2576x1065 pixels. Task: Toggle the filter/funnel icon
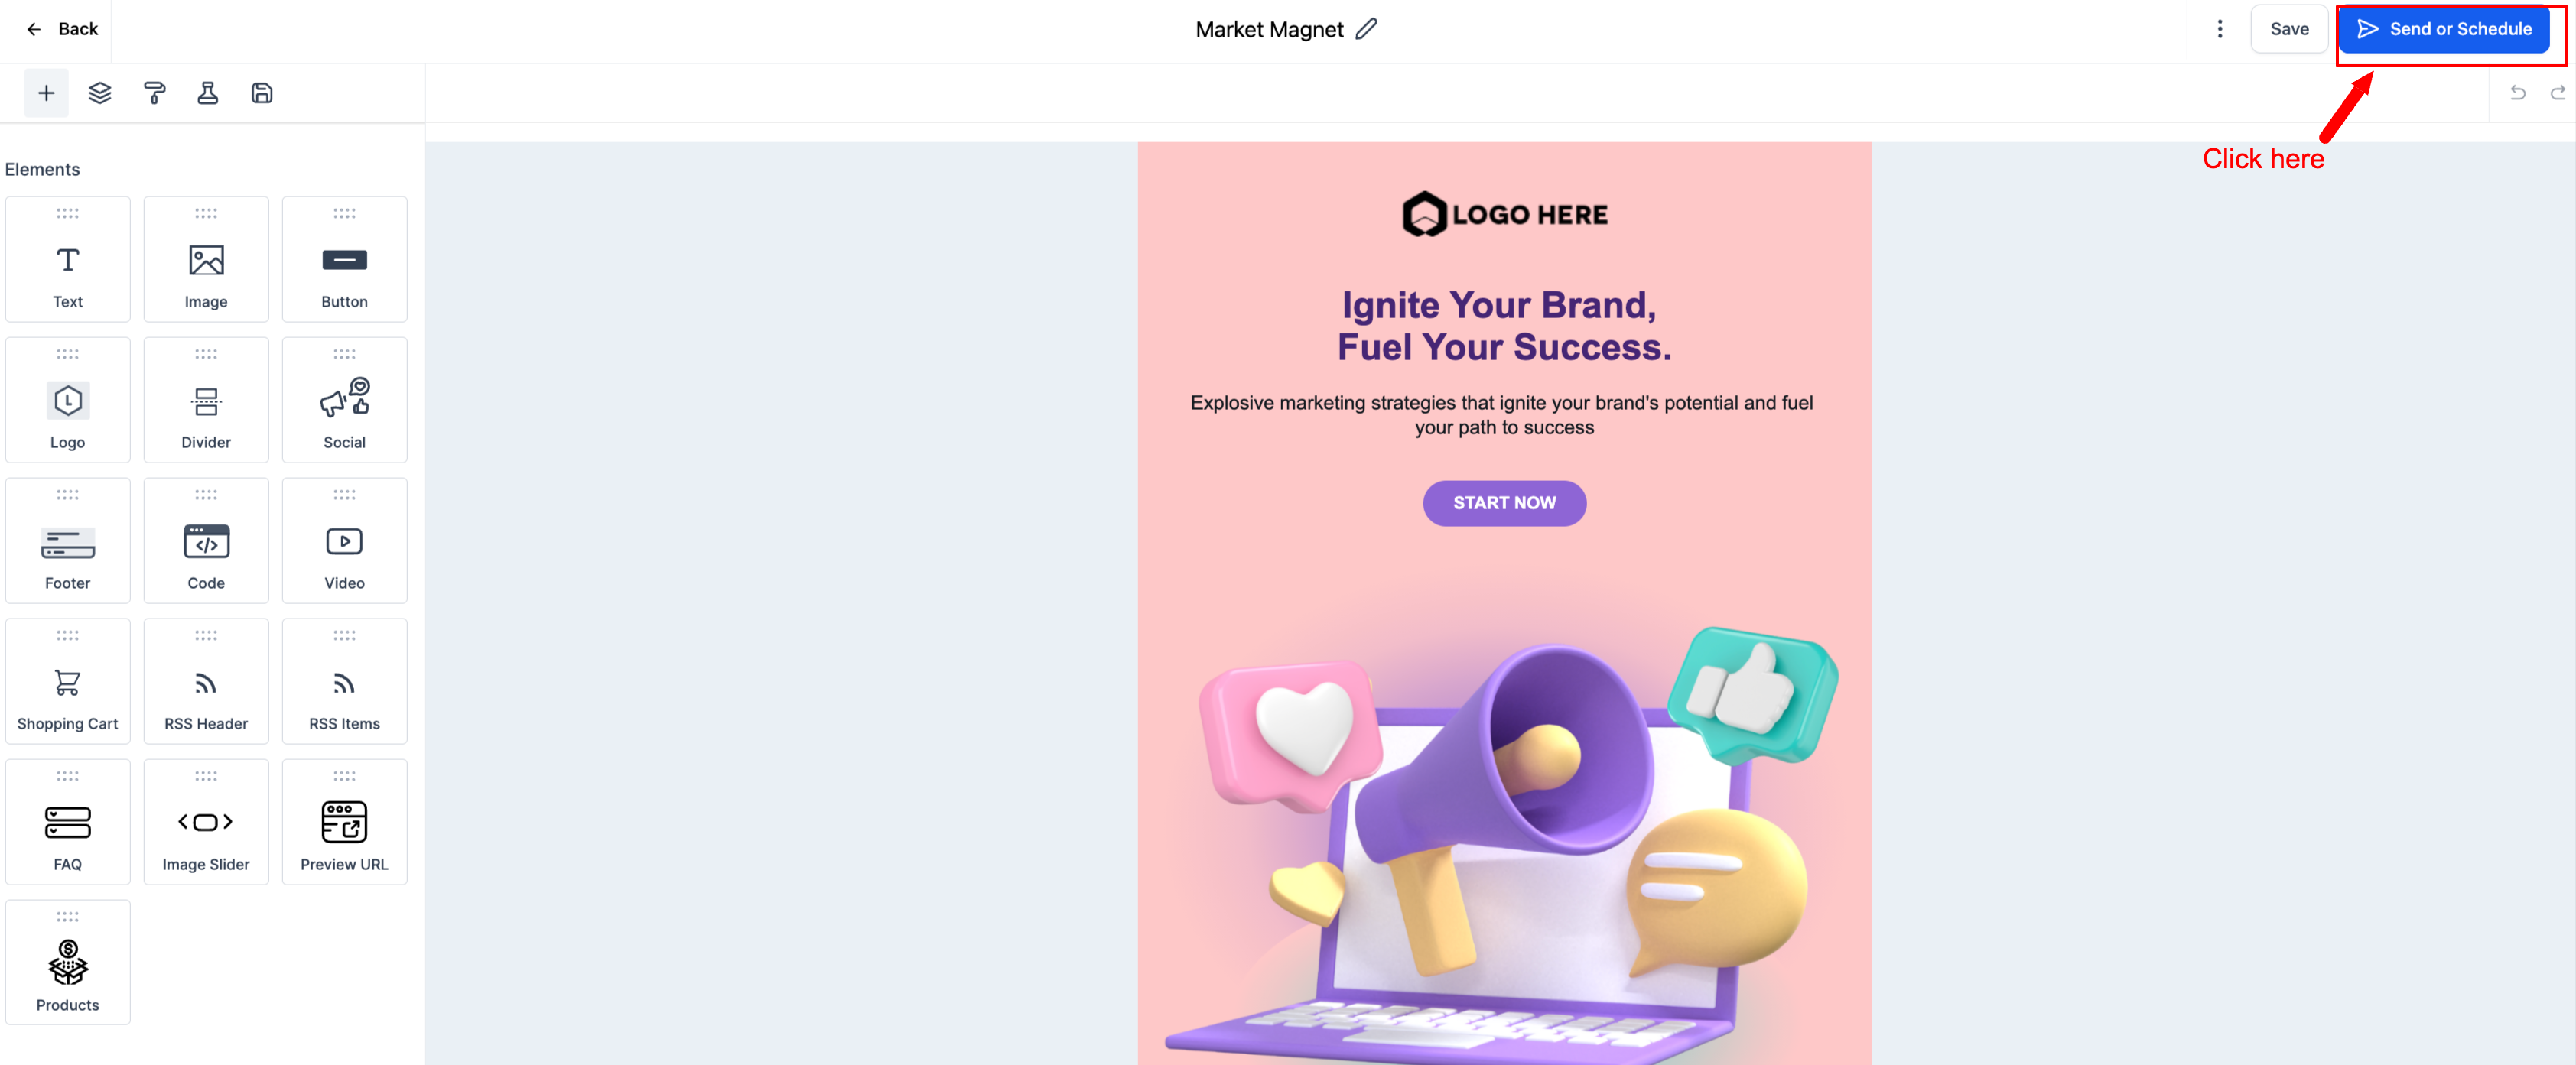[207, 92]
